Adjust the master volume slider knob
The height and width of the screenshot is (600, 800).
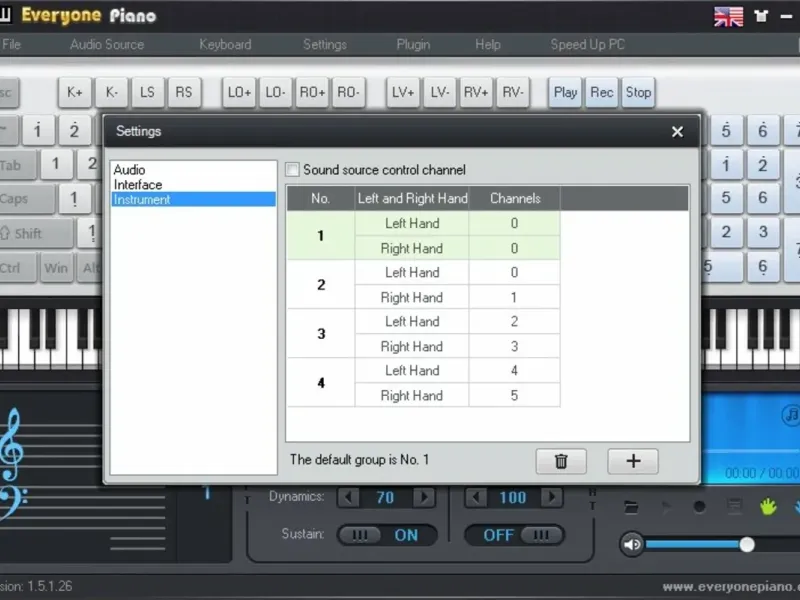coord(747,544)
